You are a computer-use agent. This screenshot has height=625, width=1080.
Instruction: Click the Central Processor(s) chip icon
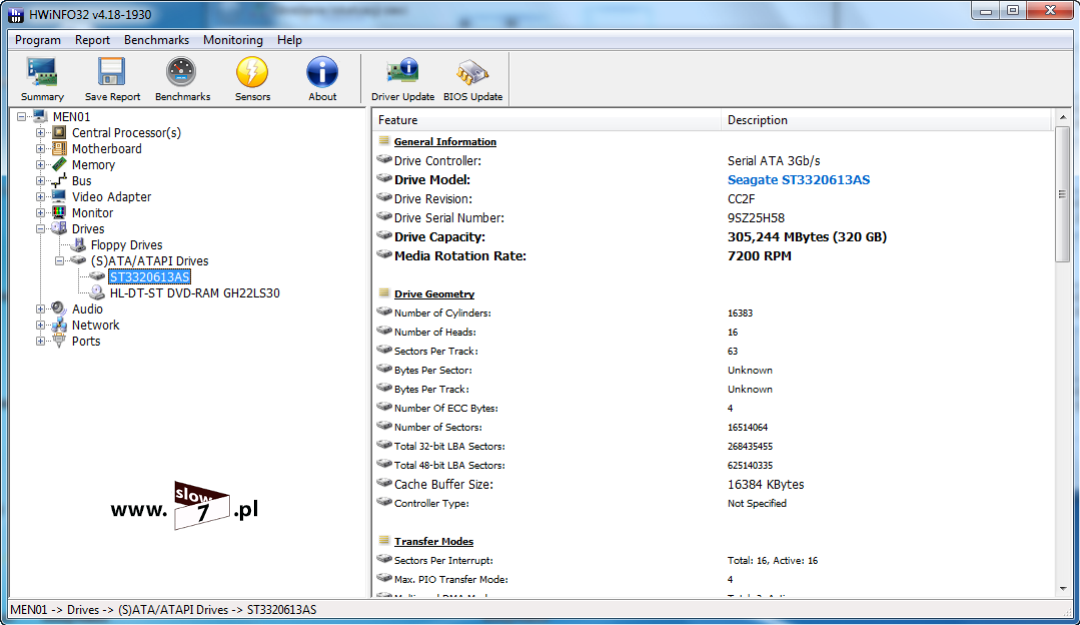(59, 132)
